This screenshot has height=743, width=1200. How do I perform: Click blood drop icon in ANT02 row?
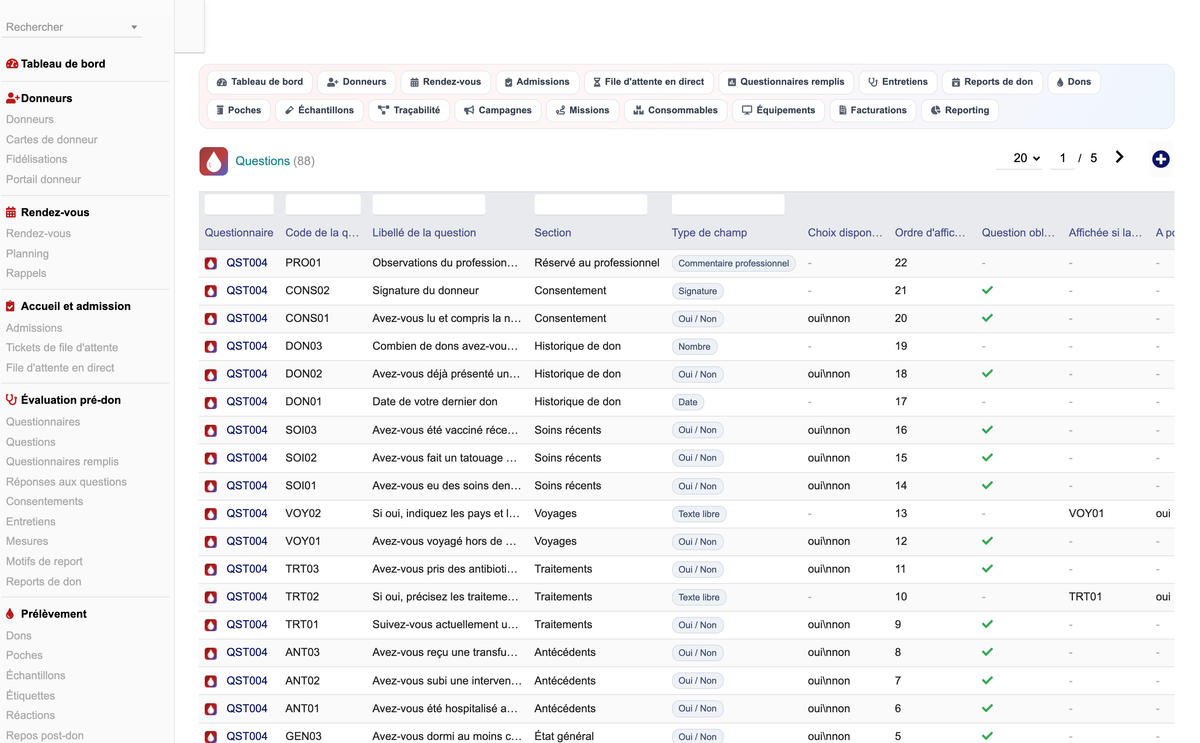tap(211, 681)
